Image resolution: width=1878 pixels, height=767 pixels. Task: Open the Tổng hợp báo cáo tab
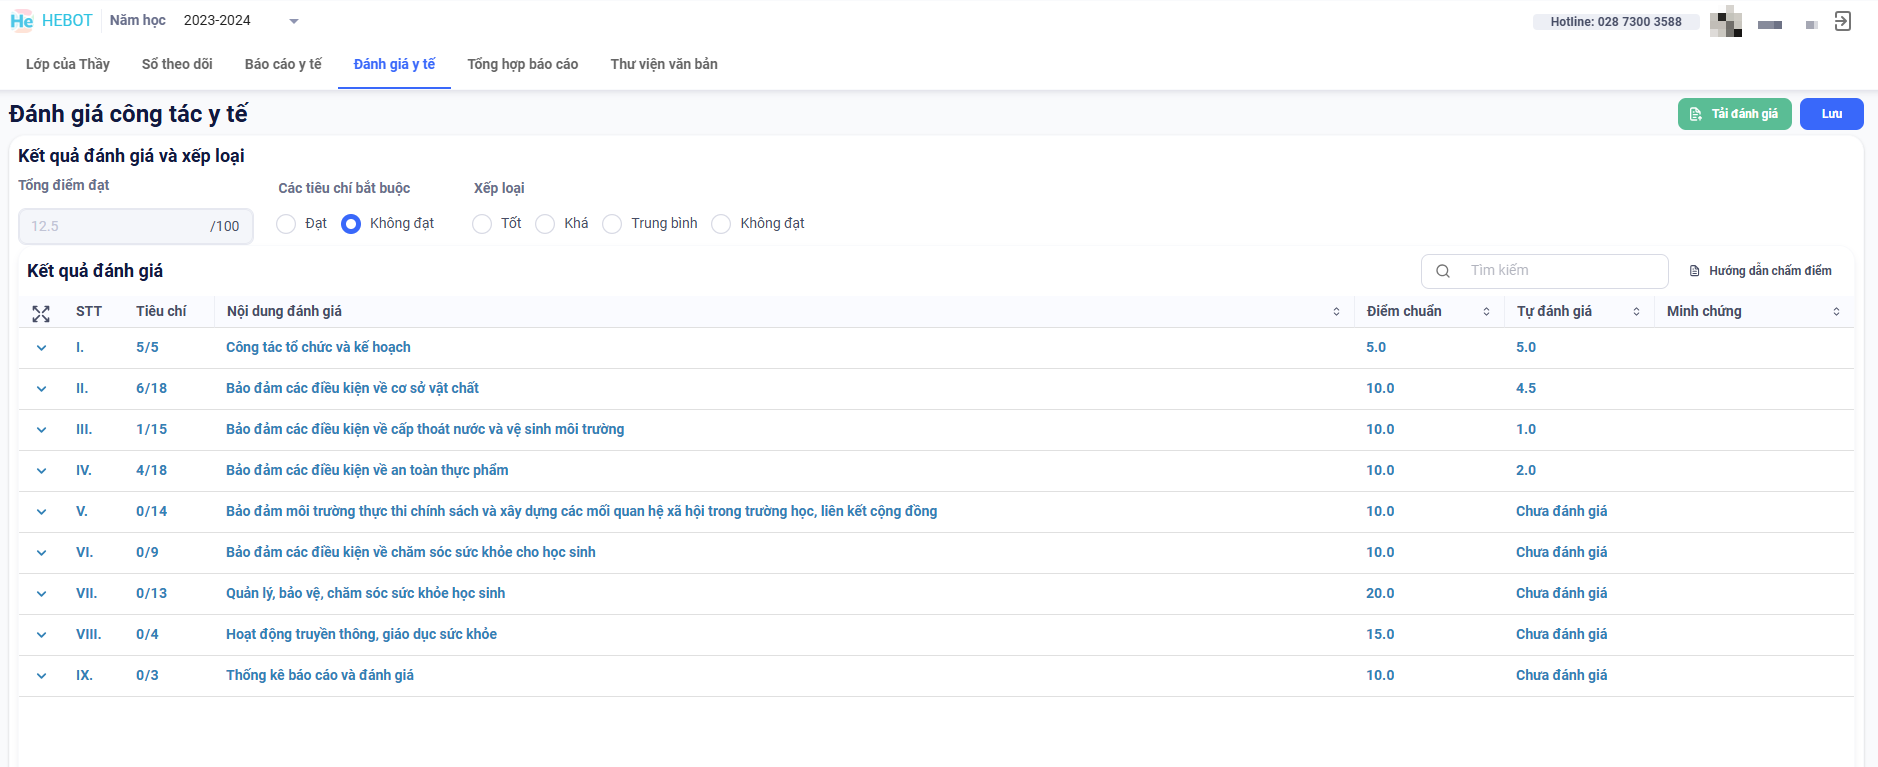522,64
